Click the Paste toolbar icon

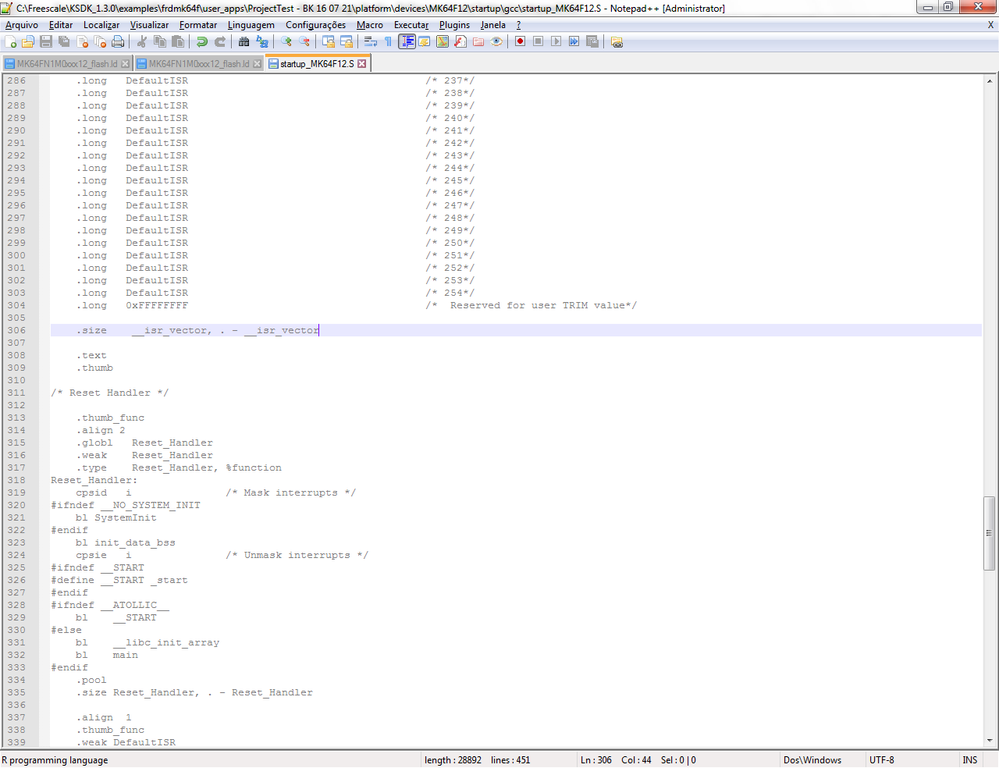[178, 42]
